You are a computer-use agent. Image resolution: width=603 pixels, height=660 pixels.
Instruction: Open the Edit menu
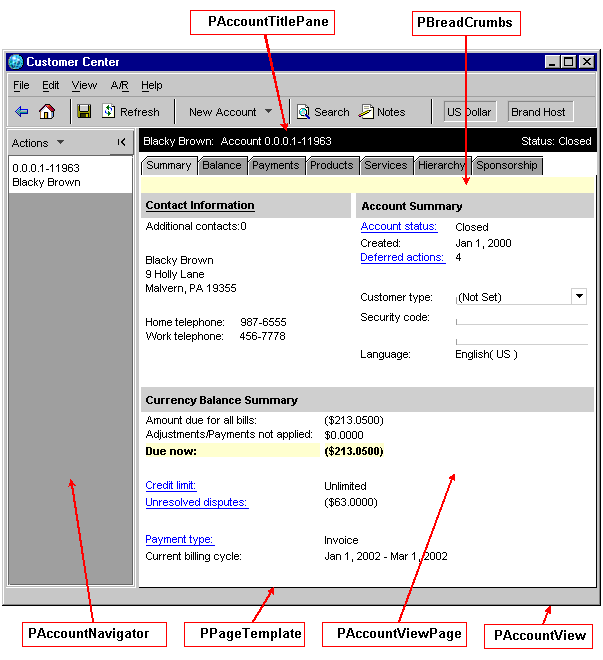click(x=50, y=85)
